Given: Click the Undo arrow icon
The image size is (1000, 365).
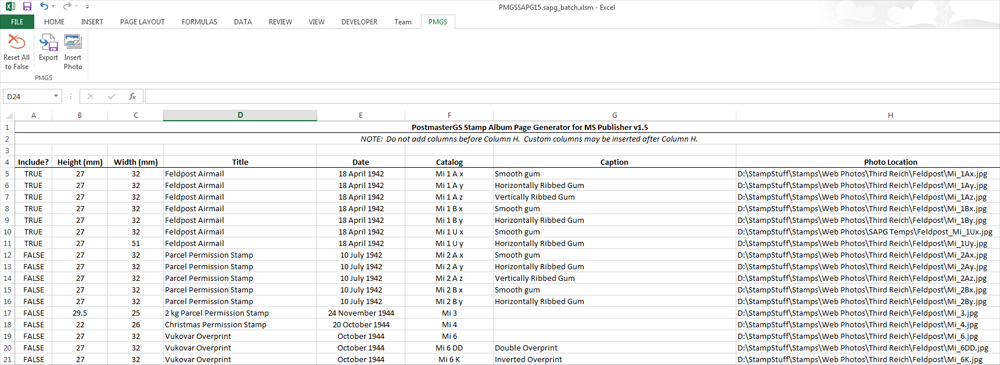Looking at the screenshot, I should click(x=44, y=6).
